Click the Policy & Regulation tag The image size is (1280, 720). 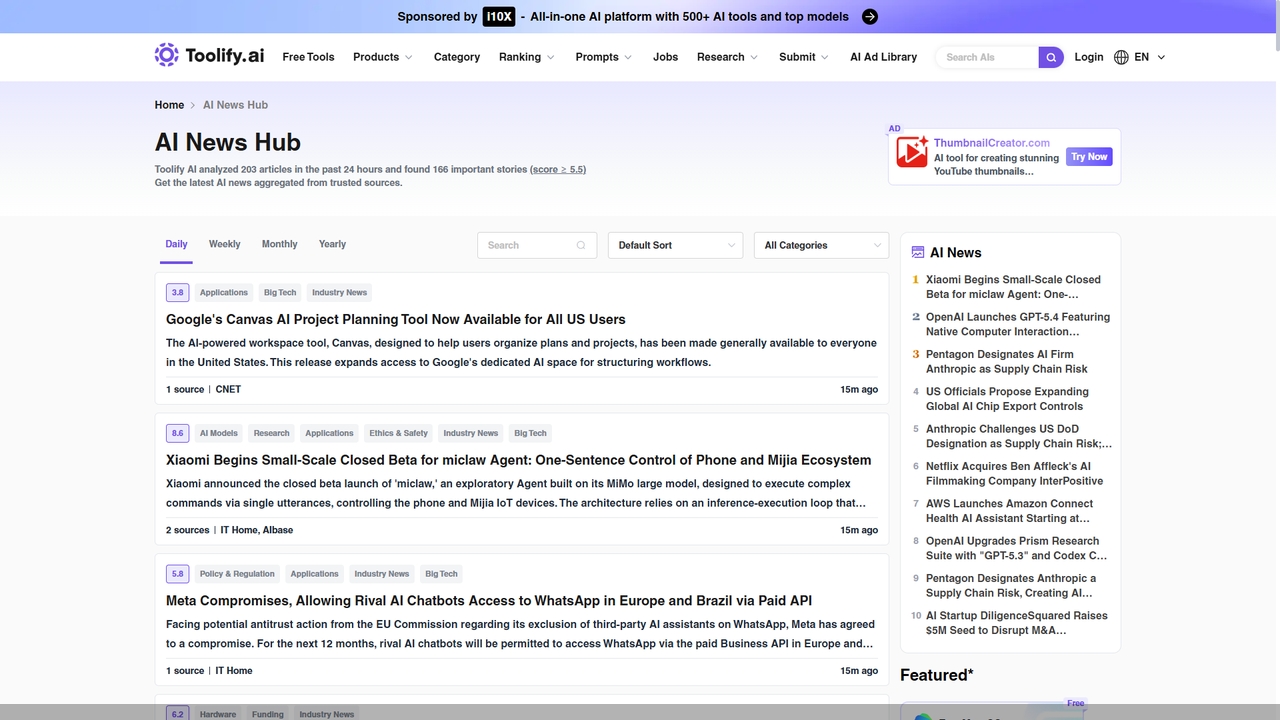pos(237,574)
